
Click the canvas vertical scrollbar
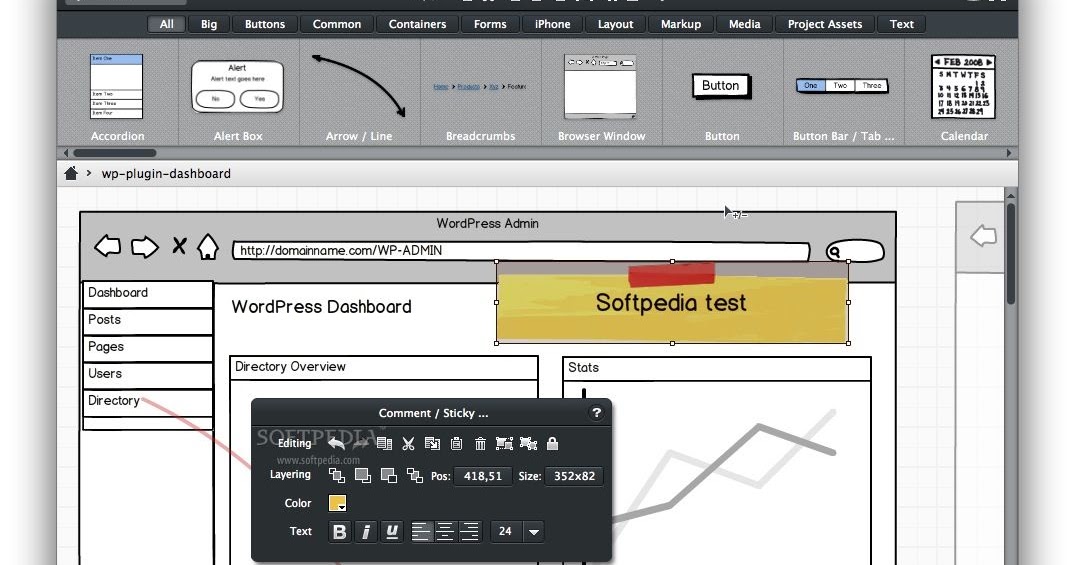pos(1011,254)
